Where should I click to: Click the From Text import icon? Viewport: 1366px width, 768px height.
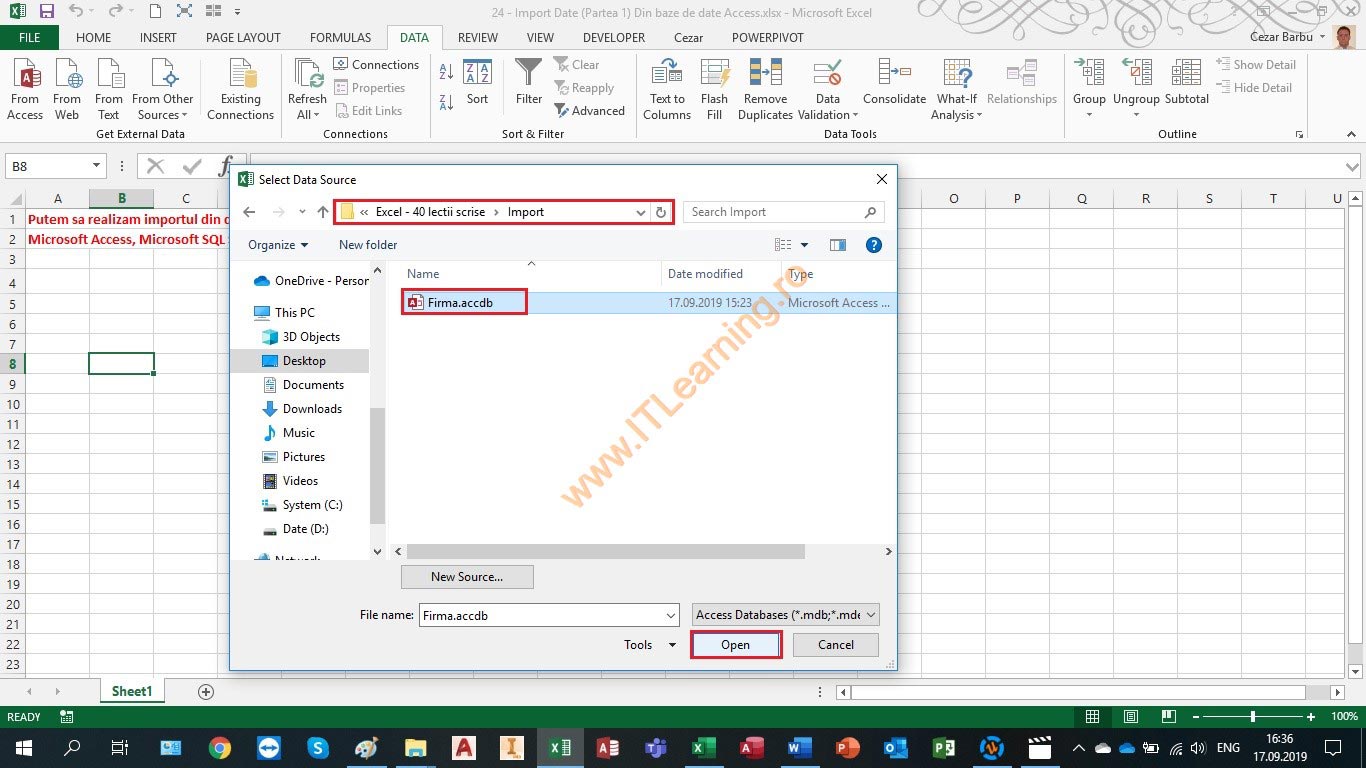pos(109,89)
